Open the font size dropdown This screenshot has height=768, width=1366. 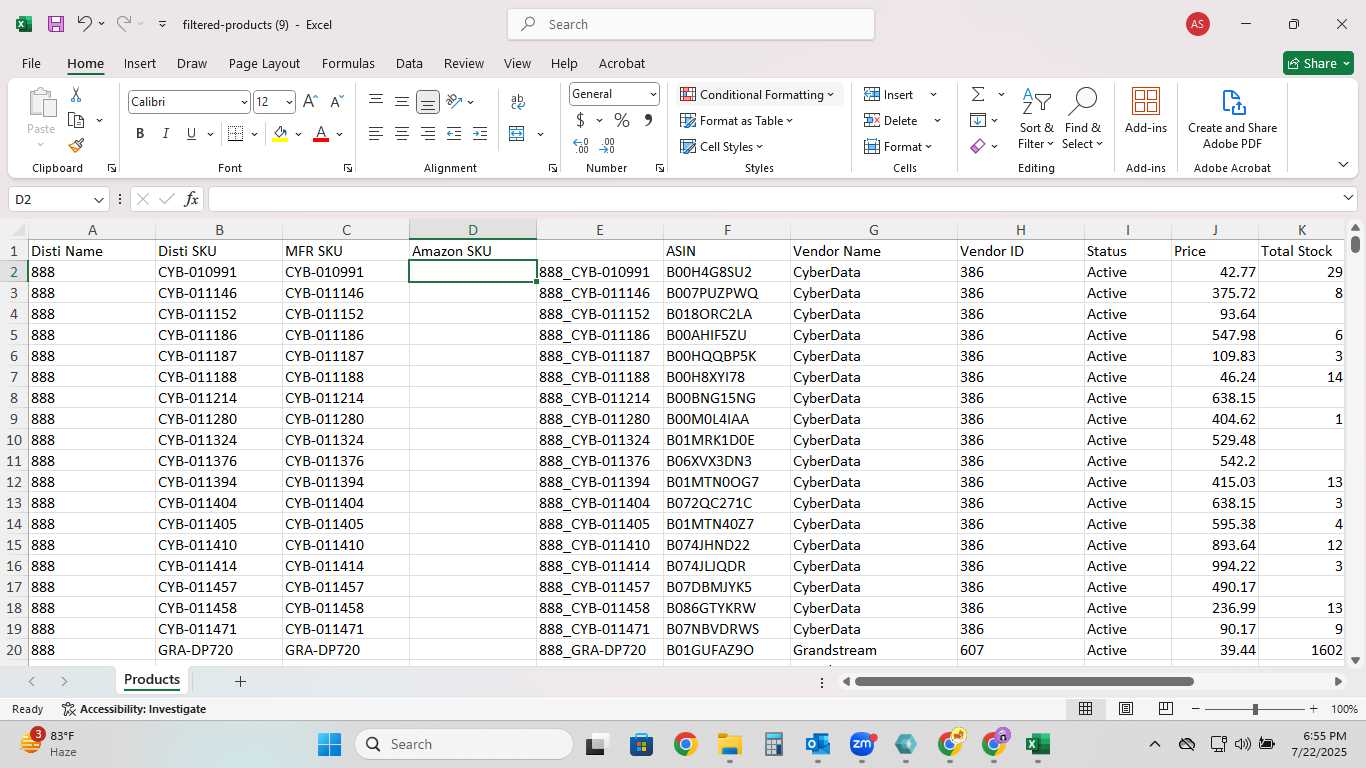coord(289,102)
